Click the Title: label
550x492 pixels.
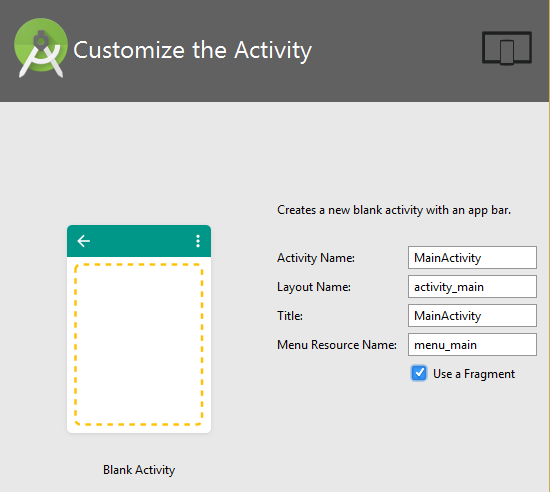pyautogui.click(x=290, y=316)
